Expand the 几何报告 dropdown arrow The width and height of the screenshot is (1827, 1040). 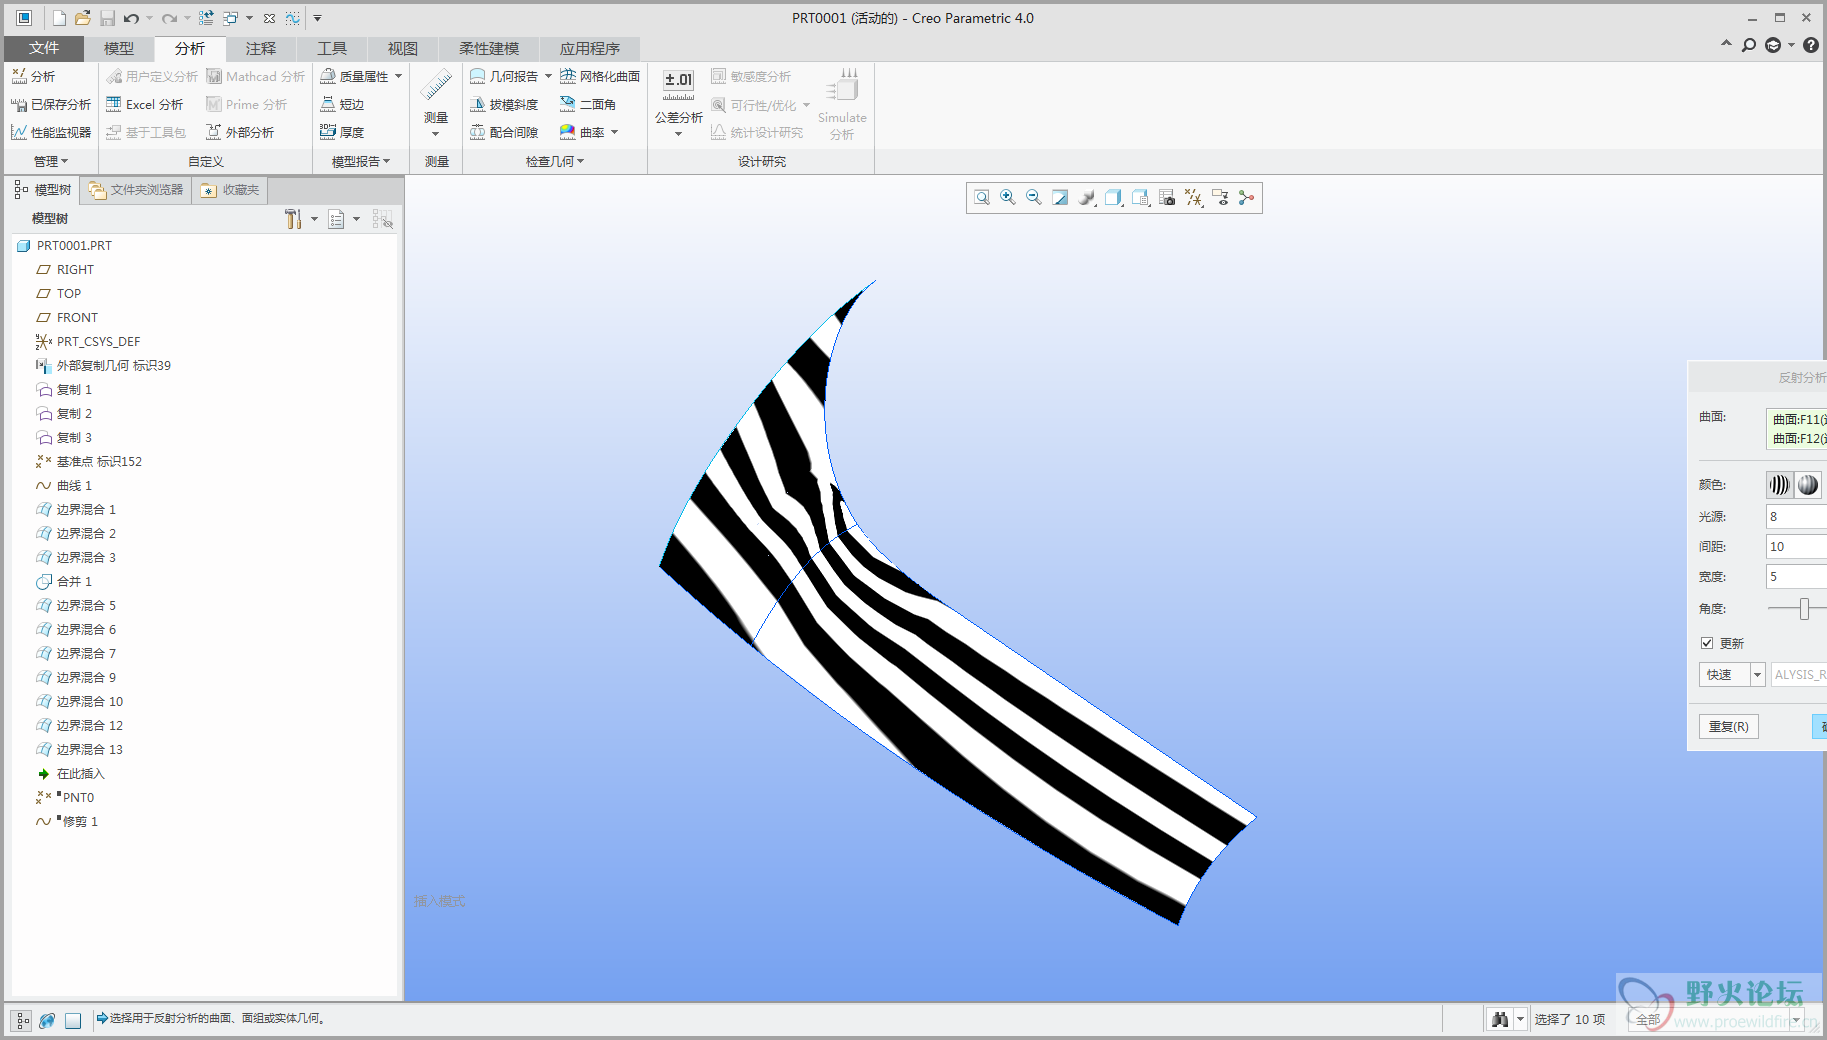point(548,76)
